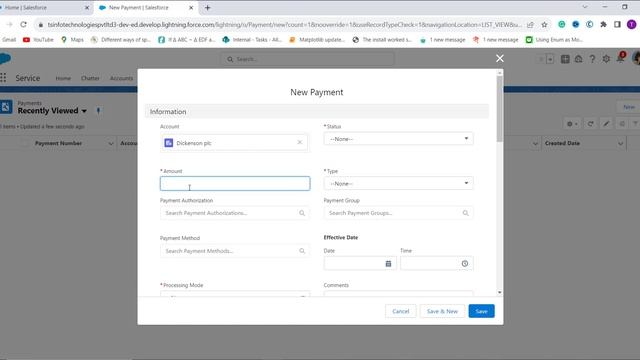Screen dimensions: 640x360
Task: Open list view controls gear
Action: pyautogui.click(x=572, y=124)
